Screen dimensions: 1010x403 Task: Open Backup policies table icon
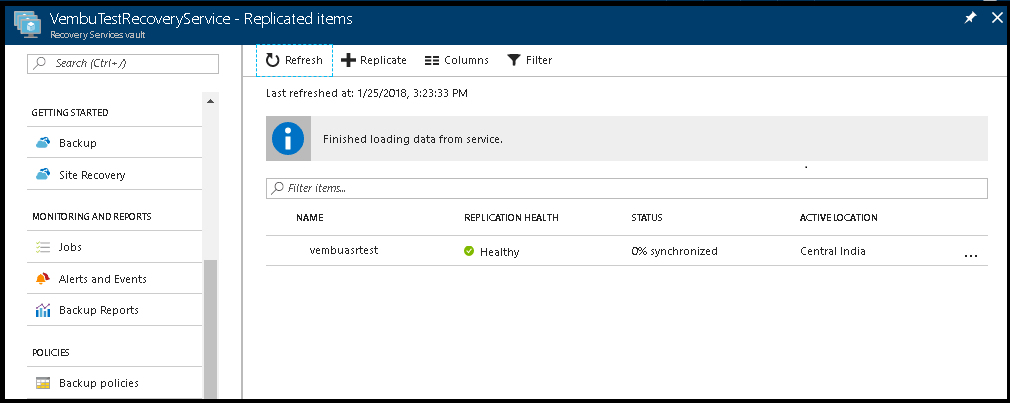(43, 383)
